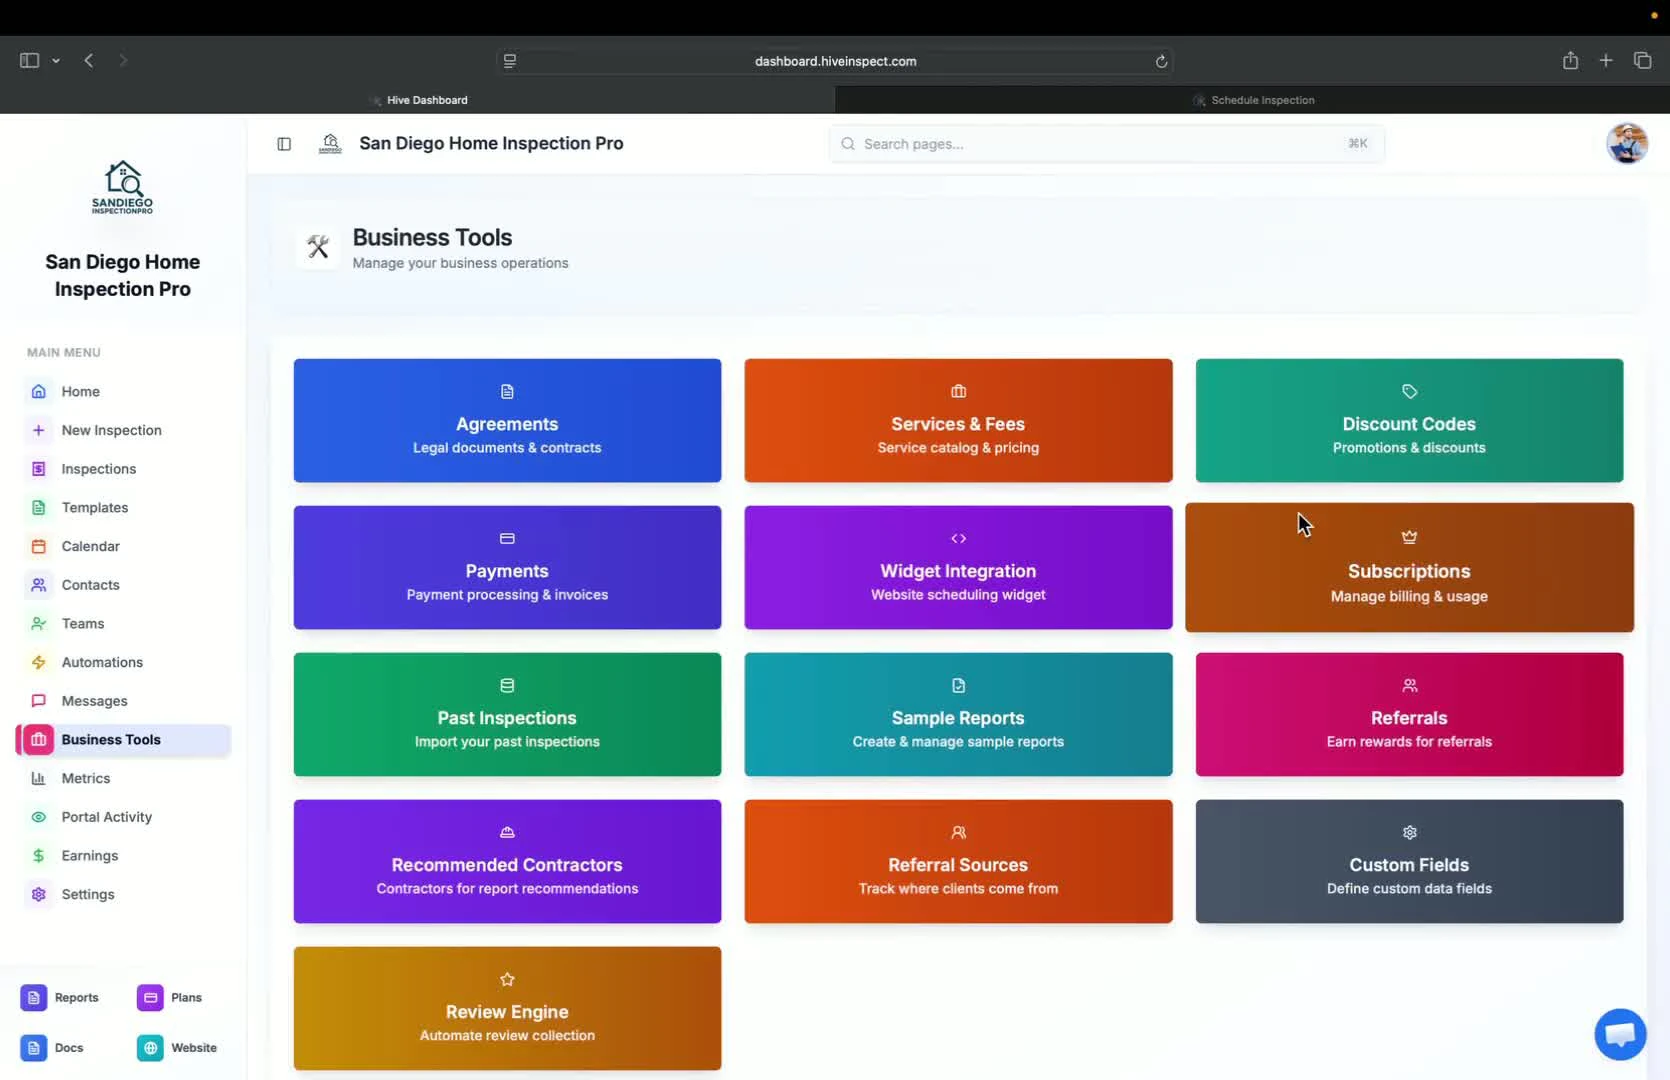Show browser tab overview icon
1670x1080 pixels.
(1642, 60)
